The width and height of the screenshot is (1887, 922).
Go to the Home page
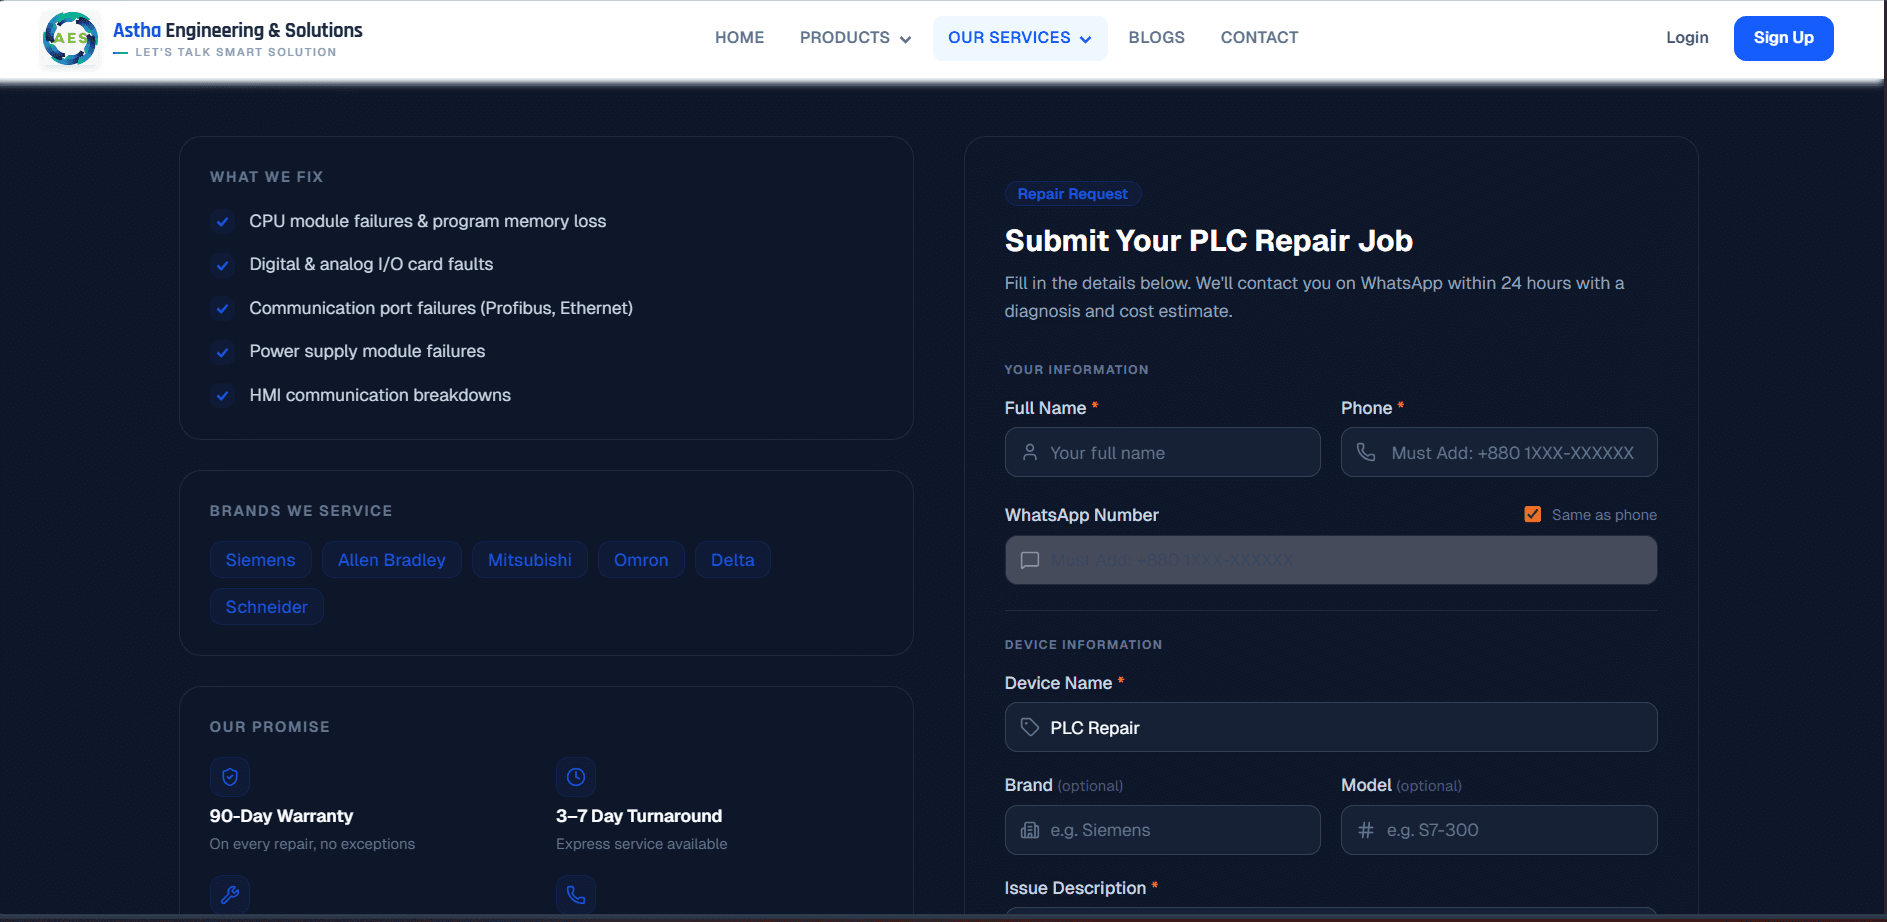point(739,38)
